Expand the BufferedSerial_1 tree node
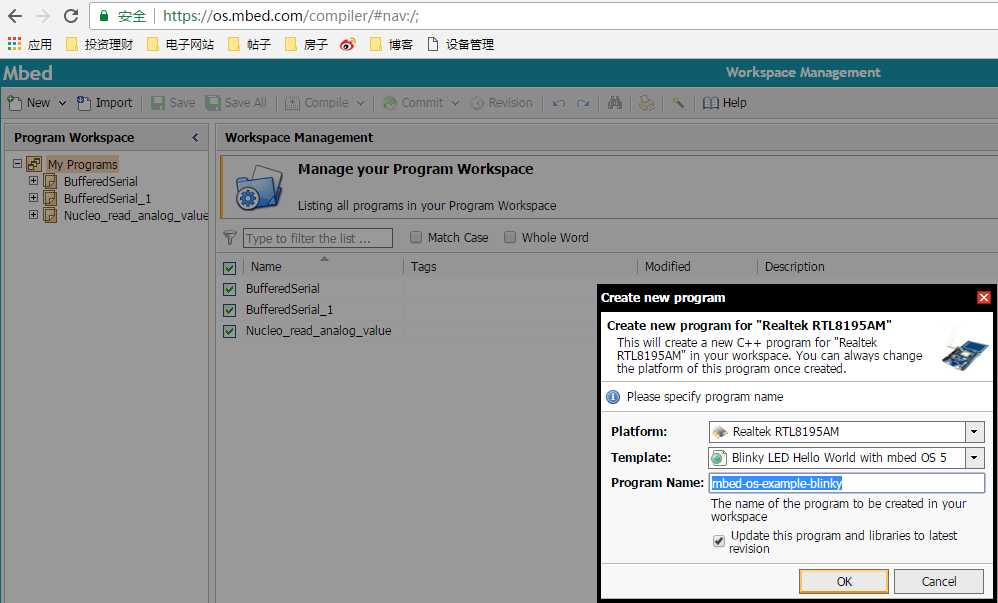This screenshot has width=998, height=603. point(33,198)
